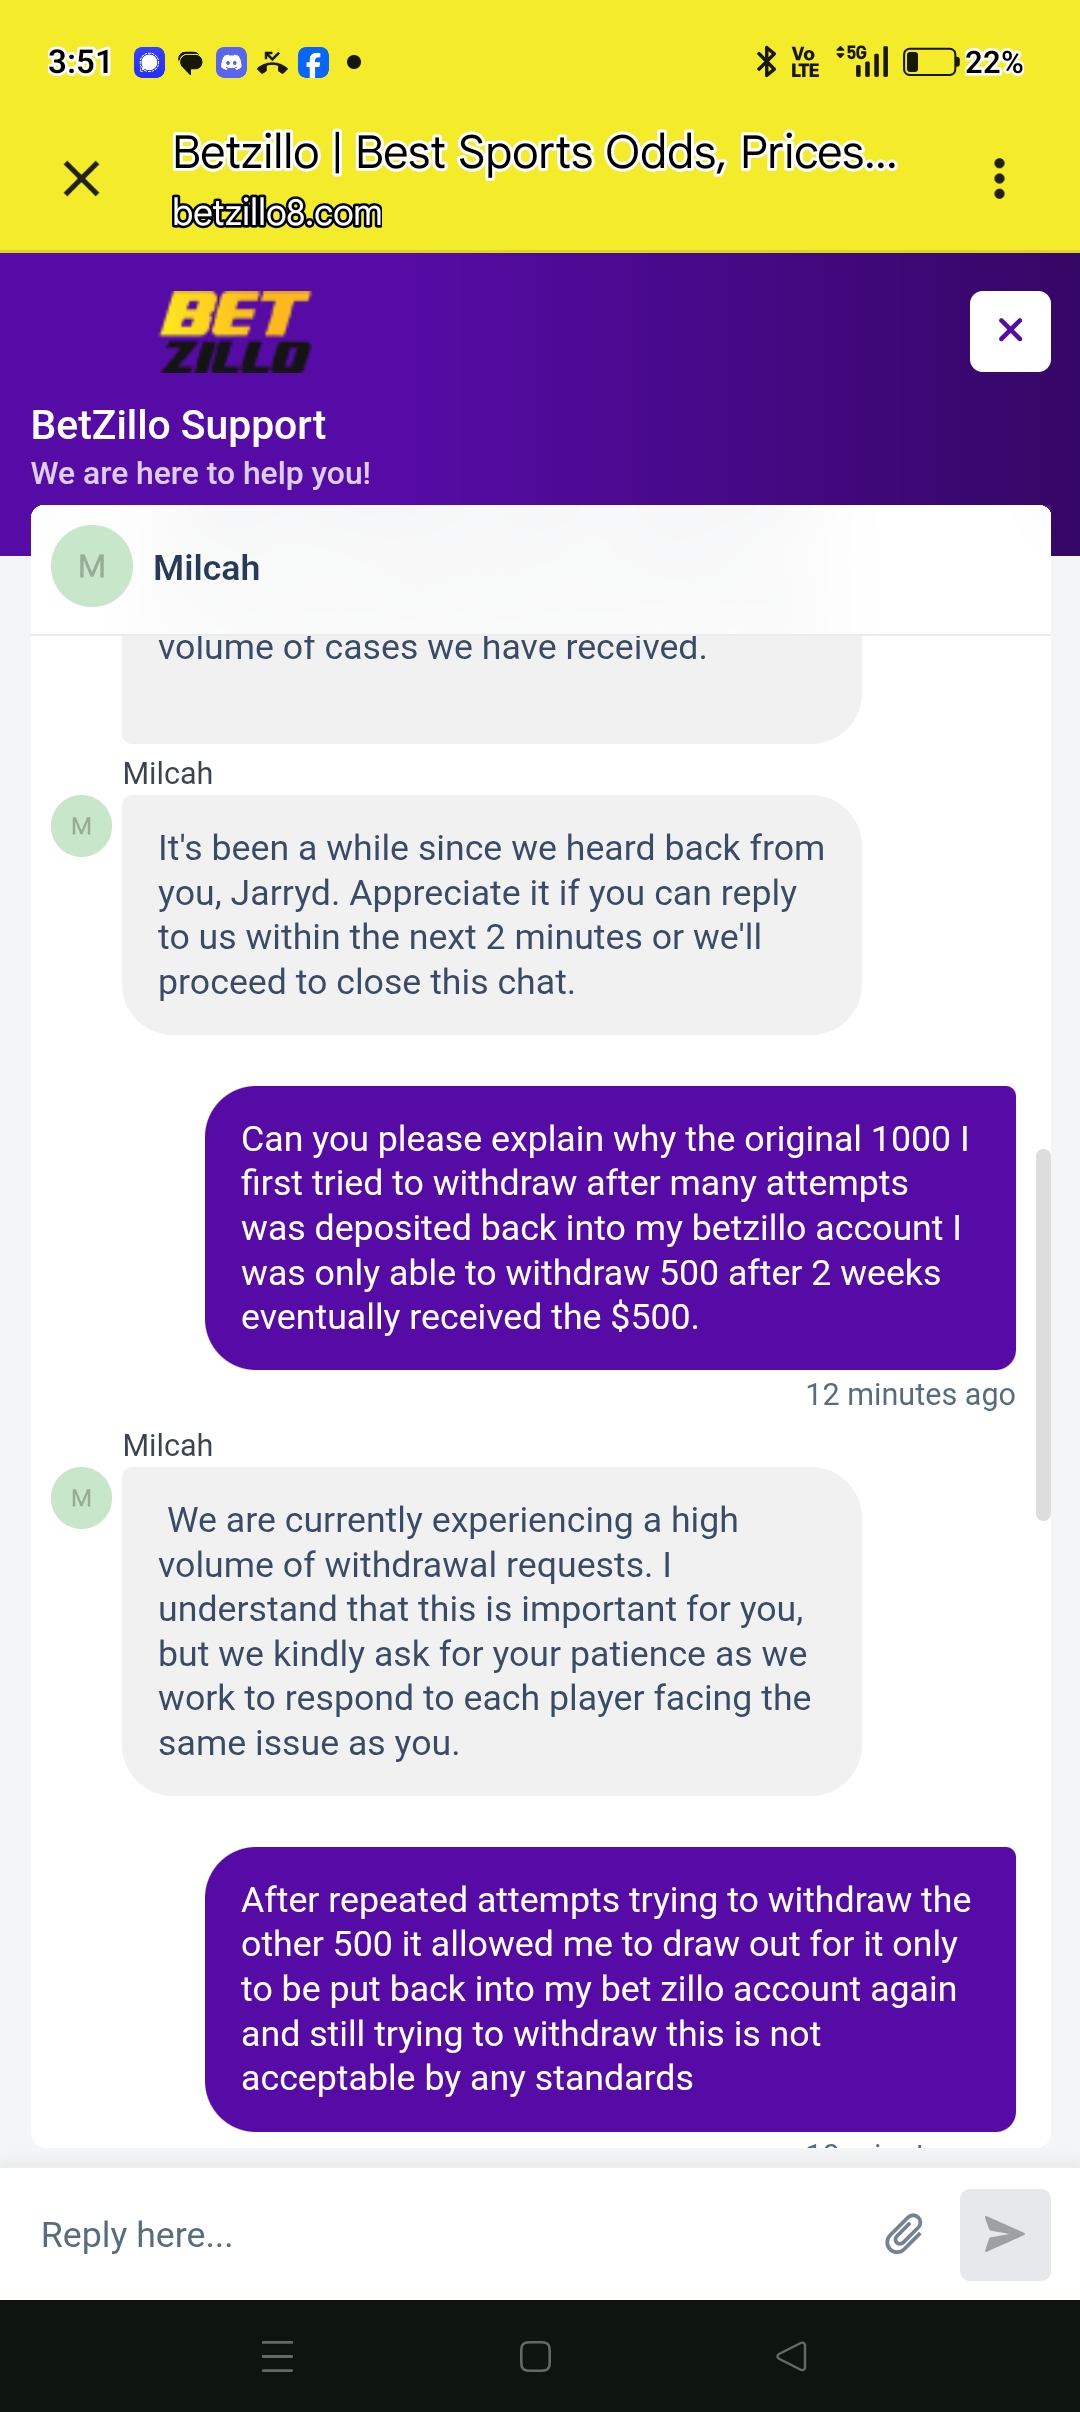Viewport: 1080px width, 2412px height.
Task: Open the browser three-dot overflow menu
Action: point(998,178)
